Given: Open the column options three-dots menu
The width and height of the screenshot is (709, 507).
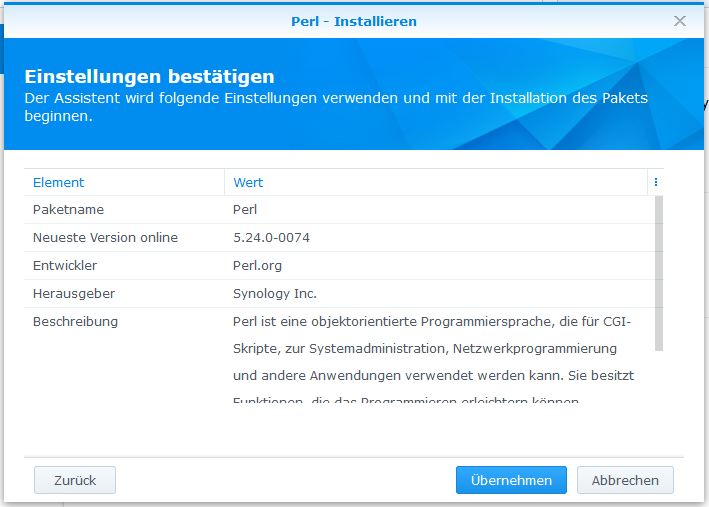Looking at the screenshot, I should pos(656,182).
